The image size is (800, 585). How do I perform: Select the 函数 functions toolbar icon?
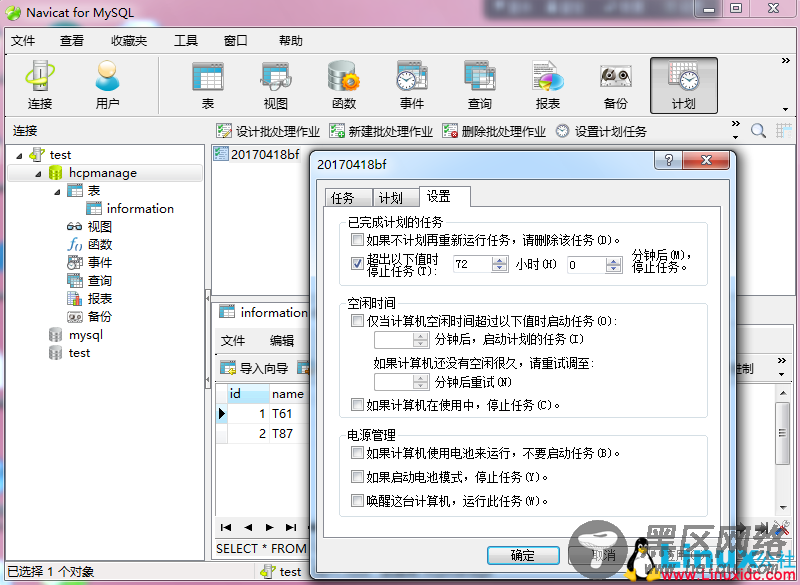(x=343, y=85)
